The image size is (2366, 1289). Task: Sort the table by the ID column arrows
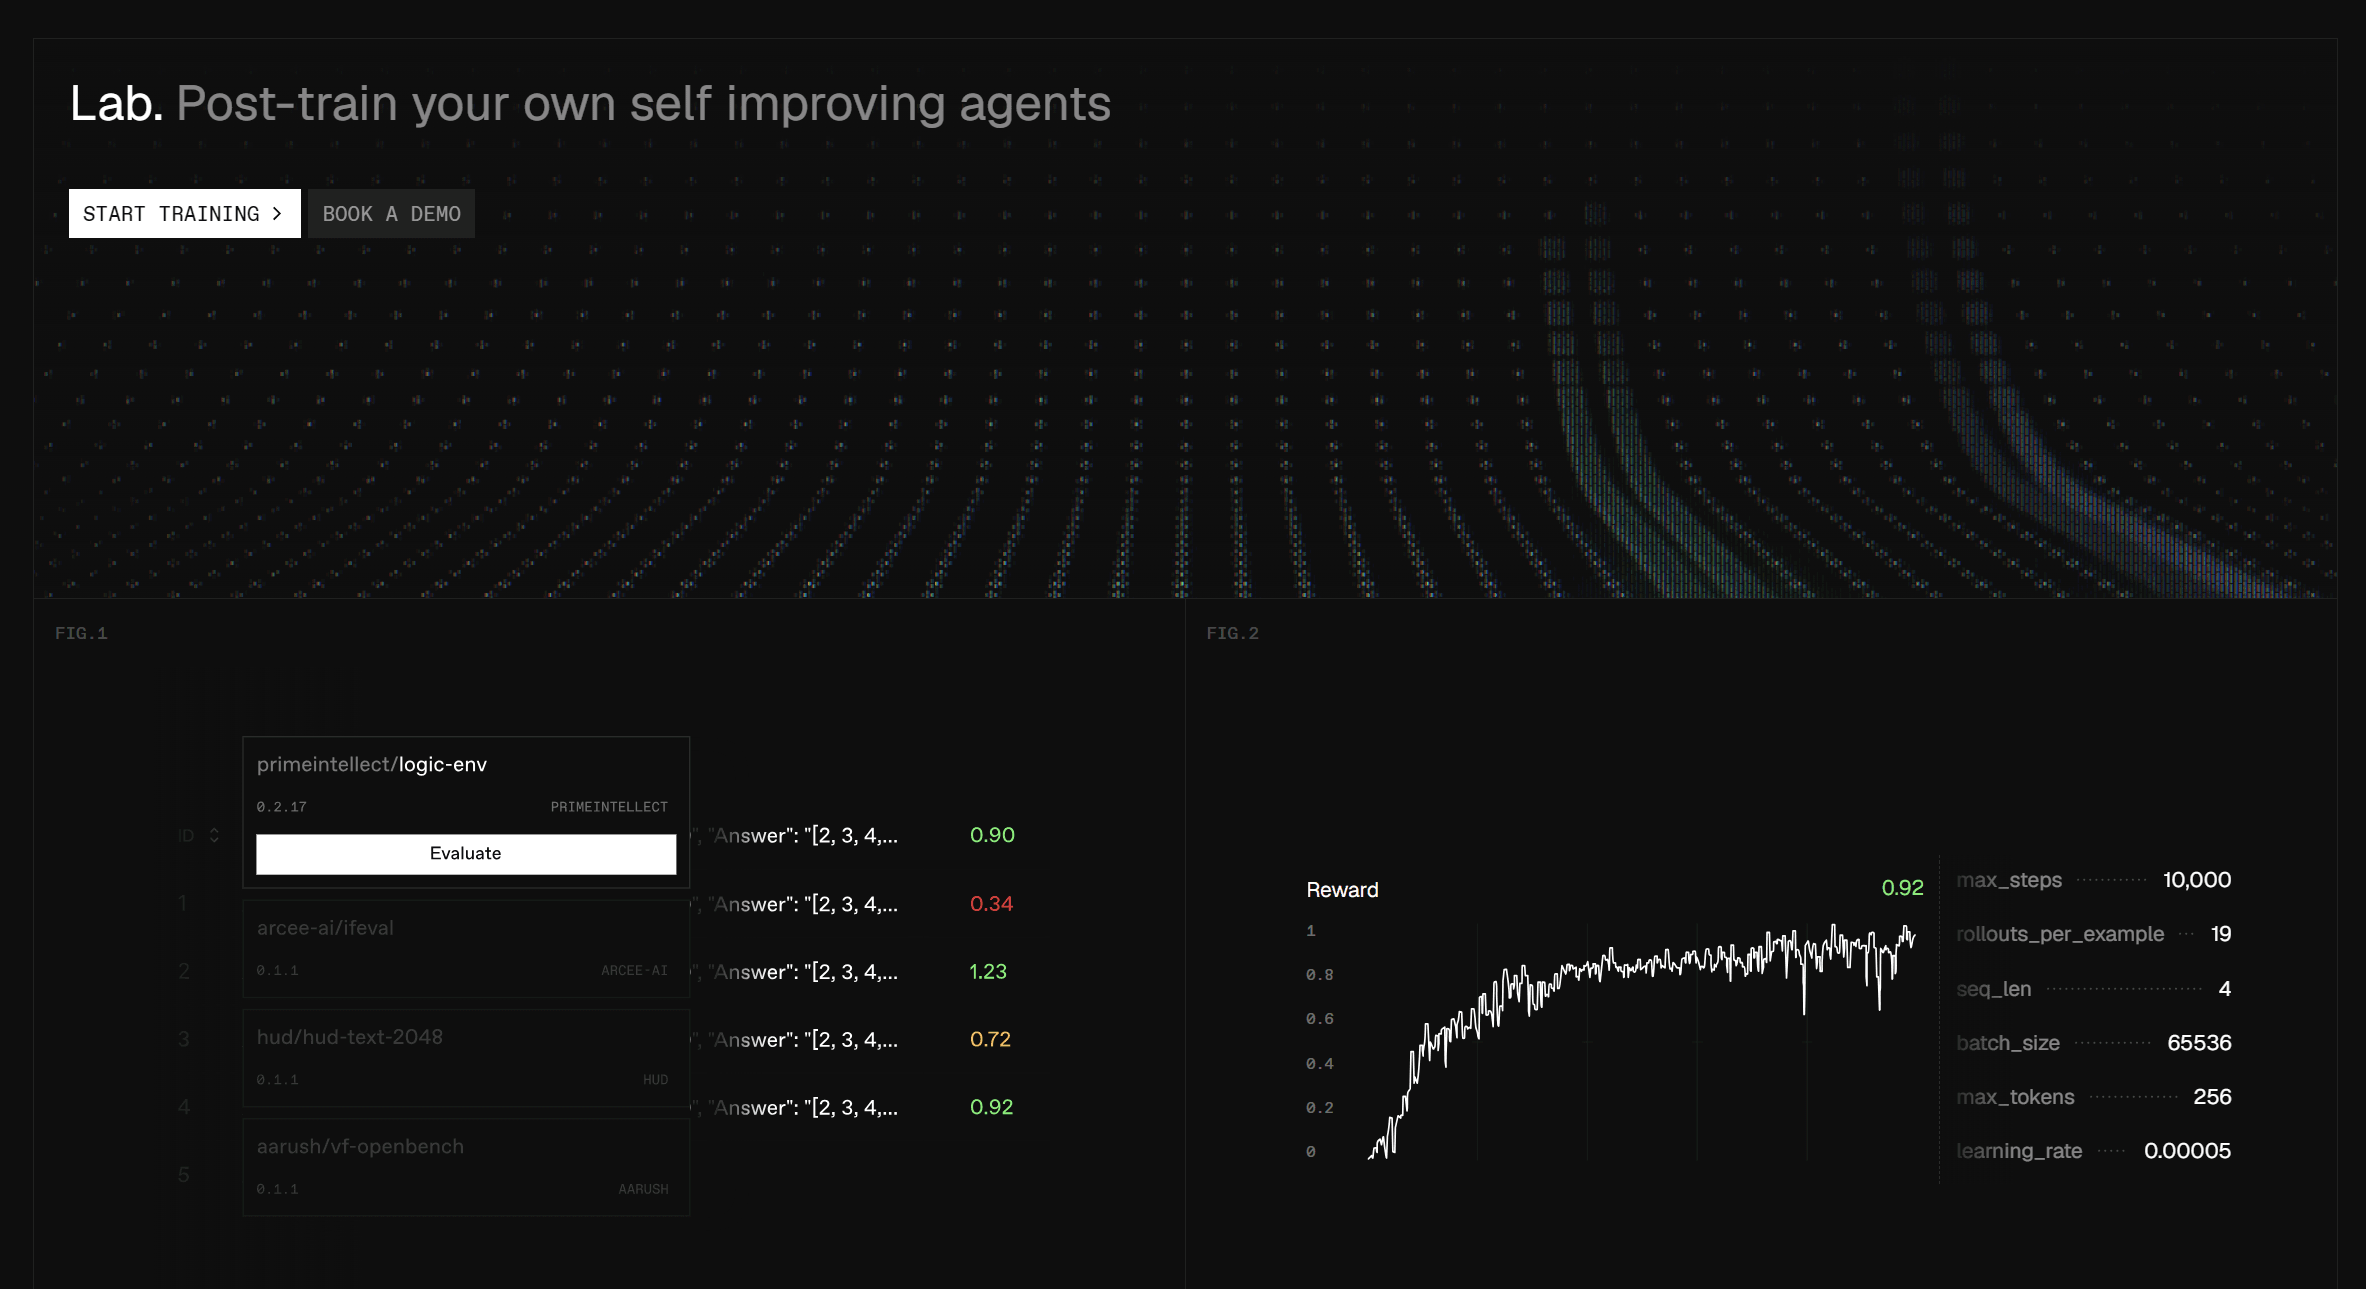(214, 835)
